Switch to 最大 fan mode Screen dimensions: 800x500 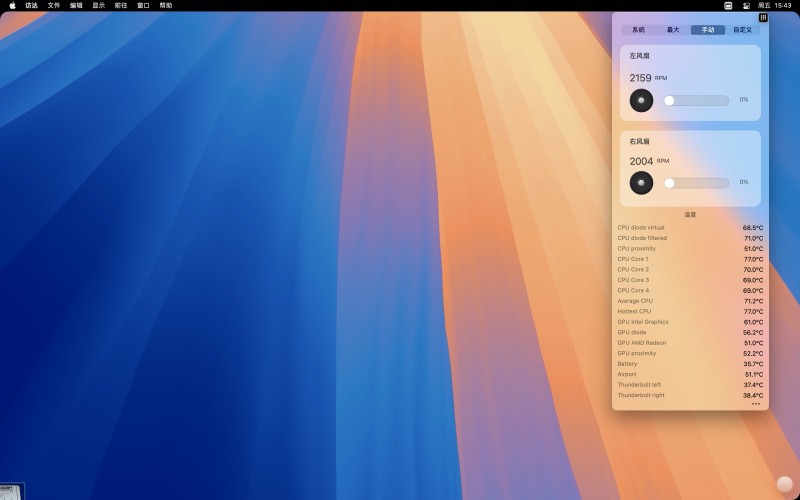pyautogui.click(x=673, y=30)
